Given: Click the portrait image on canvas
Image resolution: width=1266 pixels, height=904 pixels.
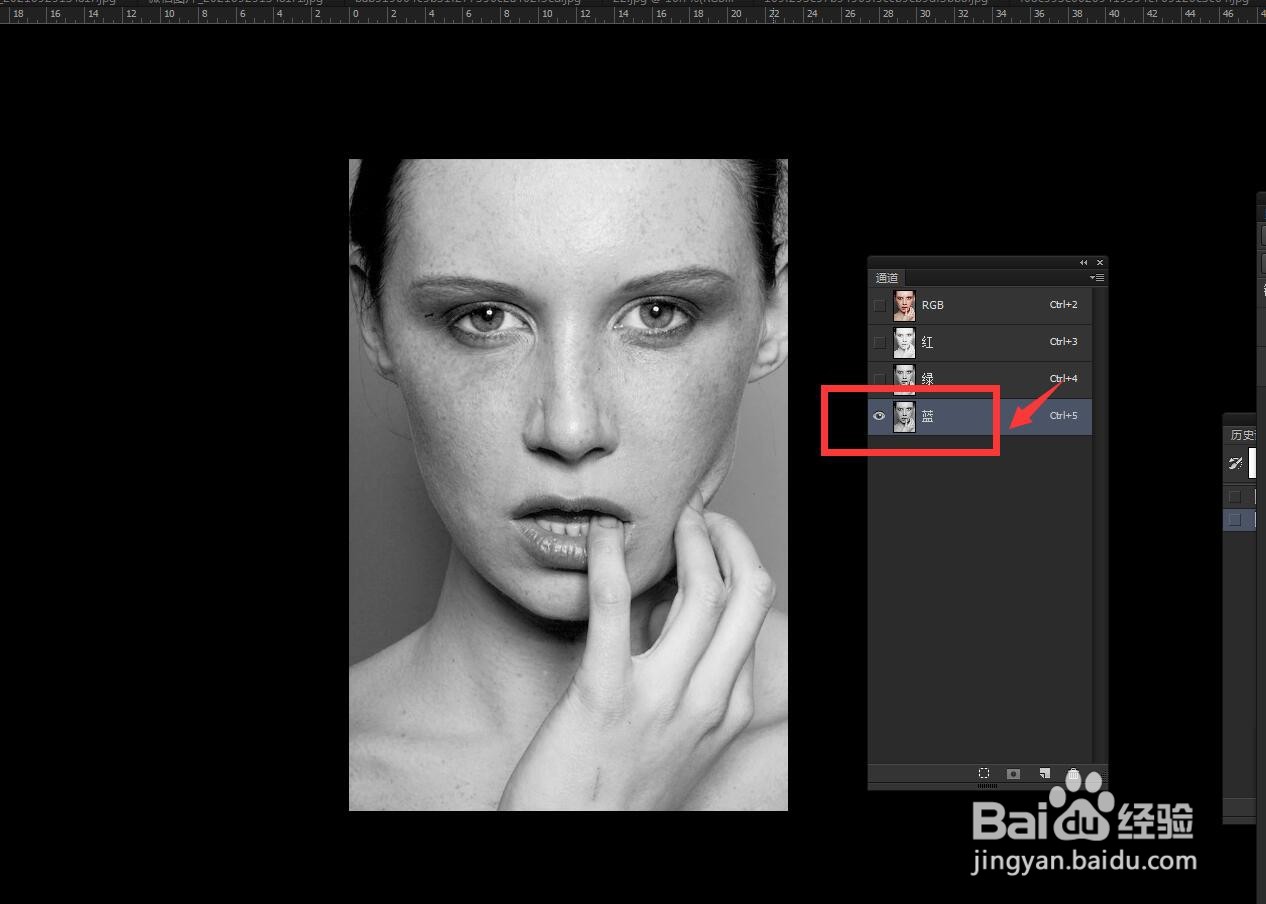Looking at the screenshot, I should coord(568,485).
